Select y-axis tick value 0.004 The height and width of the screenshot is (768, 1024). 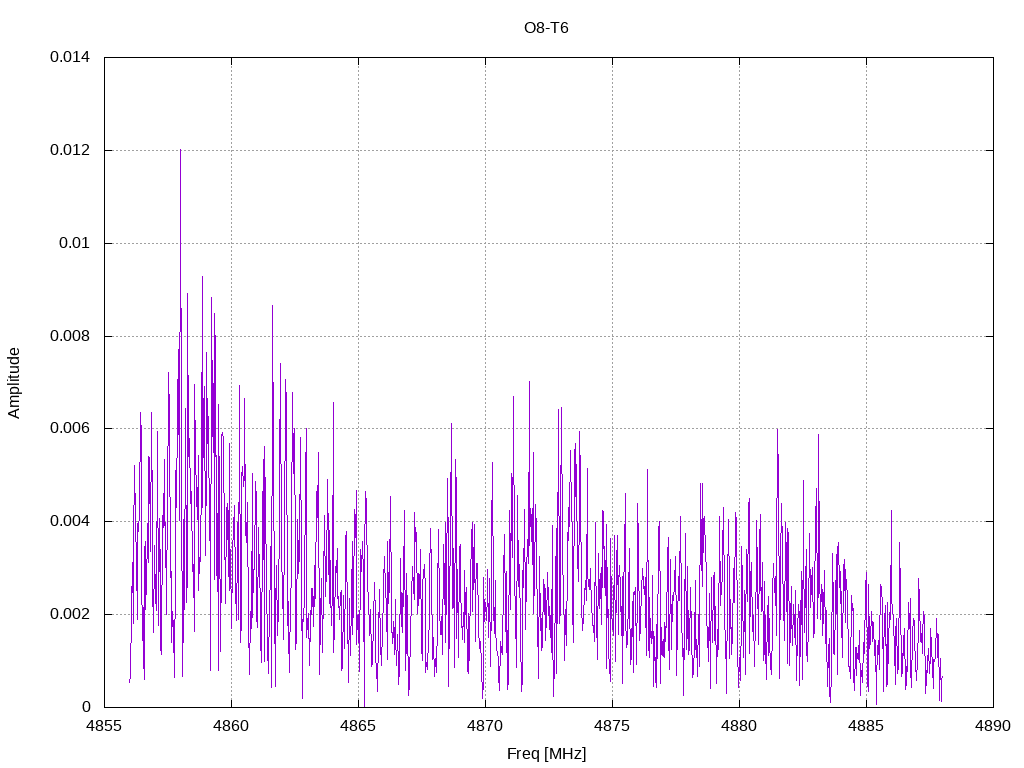tap(70, 521)
